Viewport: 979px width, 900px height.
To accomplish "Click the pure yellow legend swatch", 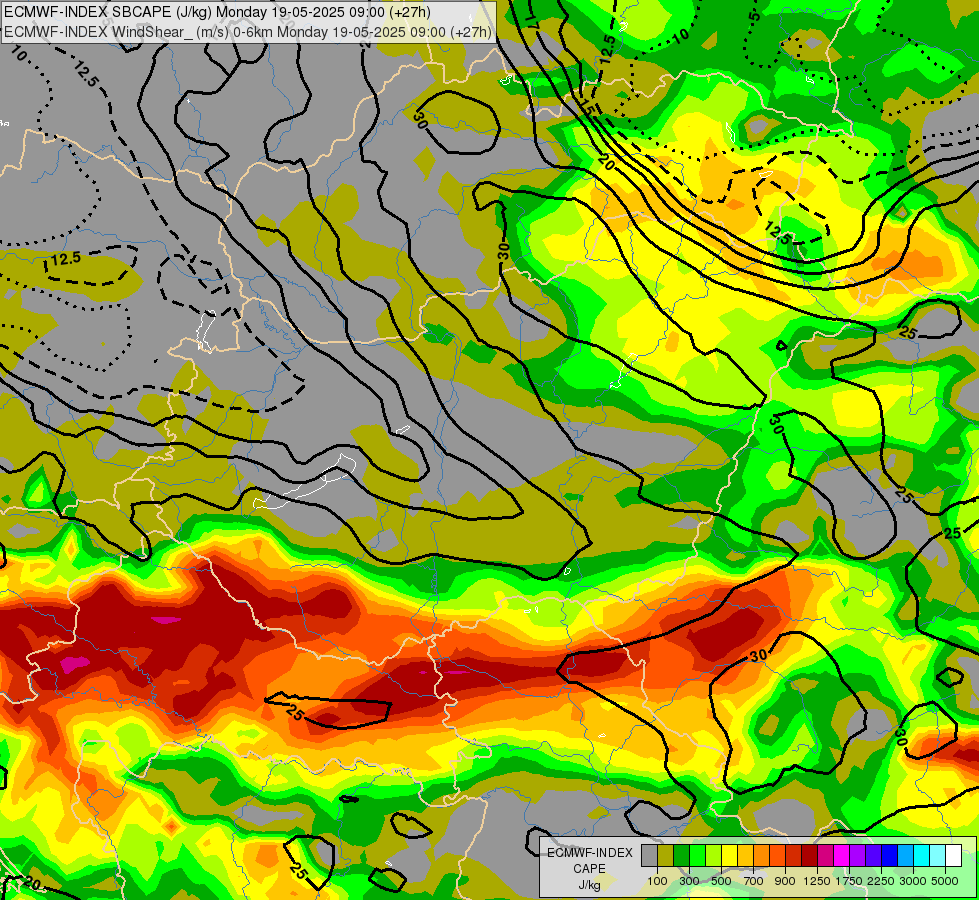I will 729,856.
